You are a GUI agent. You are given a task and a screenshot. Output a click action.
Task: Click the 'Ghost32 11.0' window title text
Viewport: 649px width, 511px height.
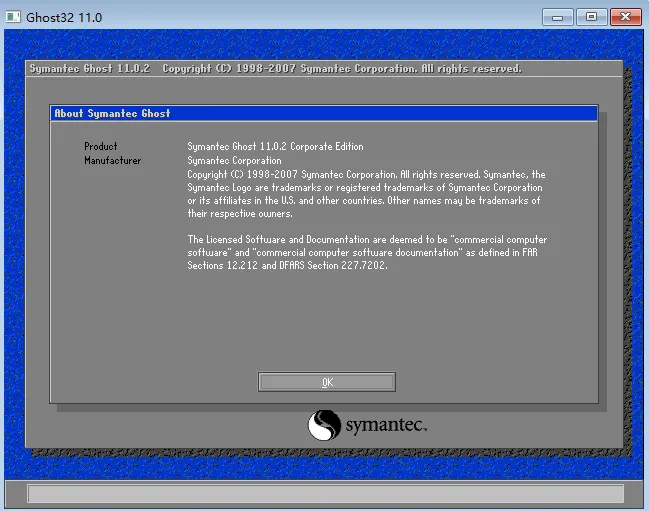coord(64,17)
